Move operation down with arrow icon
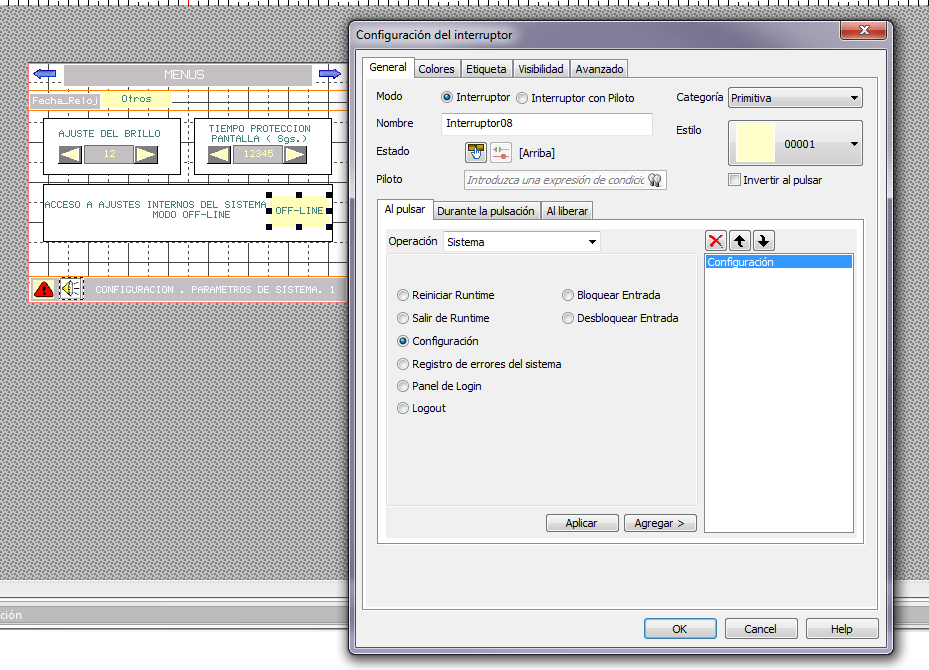 pos(764,241)
